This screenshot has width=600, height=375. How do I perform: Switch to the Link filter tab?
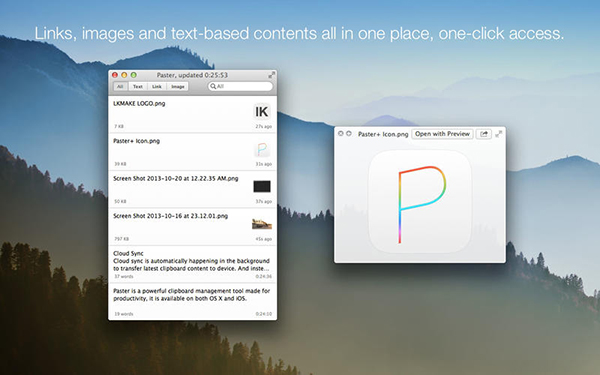coord(157,86)
